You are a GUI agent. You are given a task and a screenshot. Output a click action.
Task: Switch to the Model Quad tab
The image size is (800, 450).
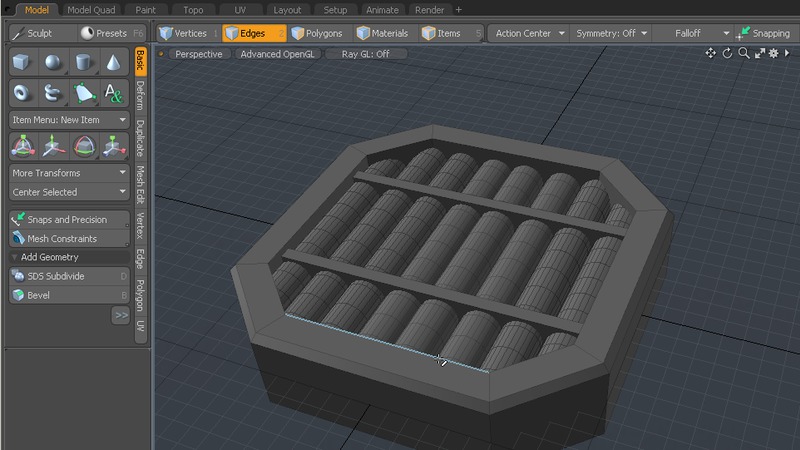[92, 9]
